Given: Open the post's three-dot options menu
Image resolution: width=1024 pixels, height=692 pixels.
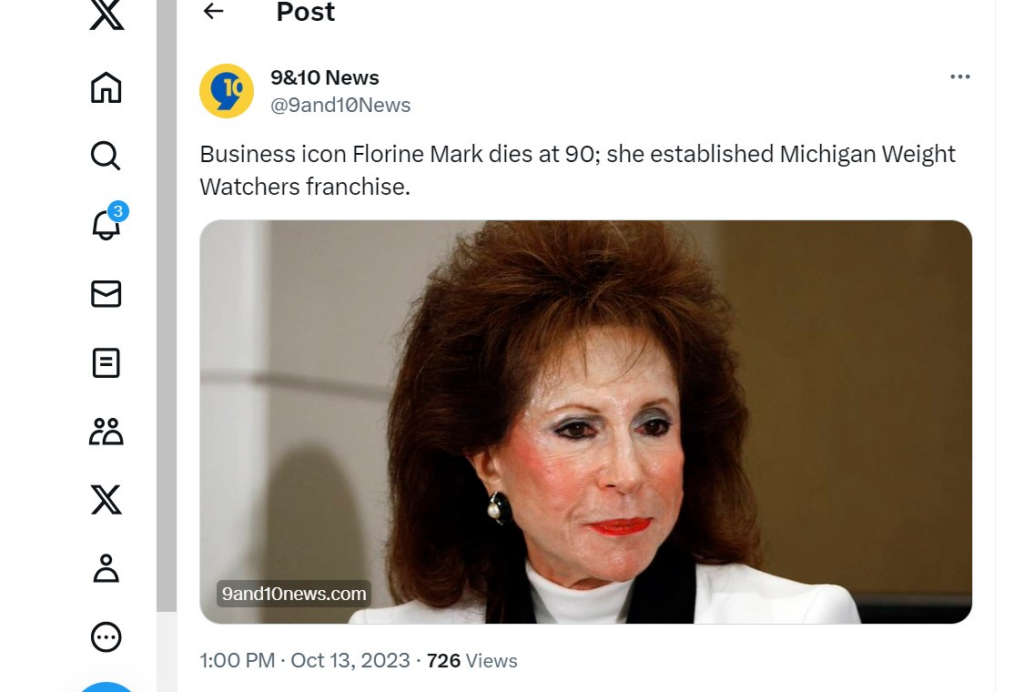Looking at the screenshot, I should 960,76.
